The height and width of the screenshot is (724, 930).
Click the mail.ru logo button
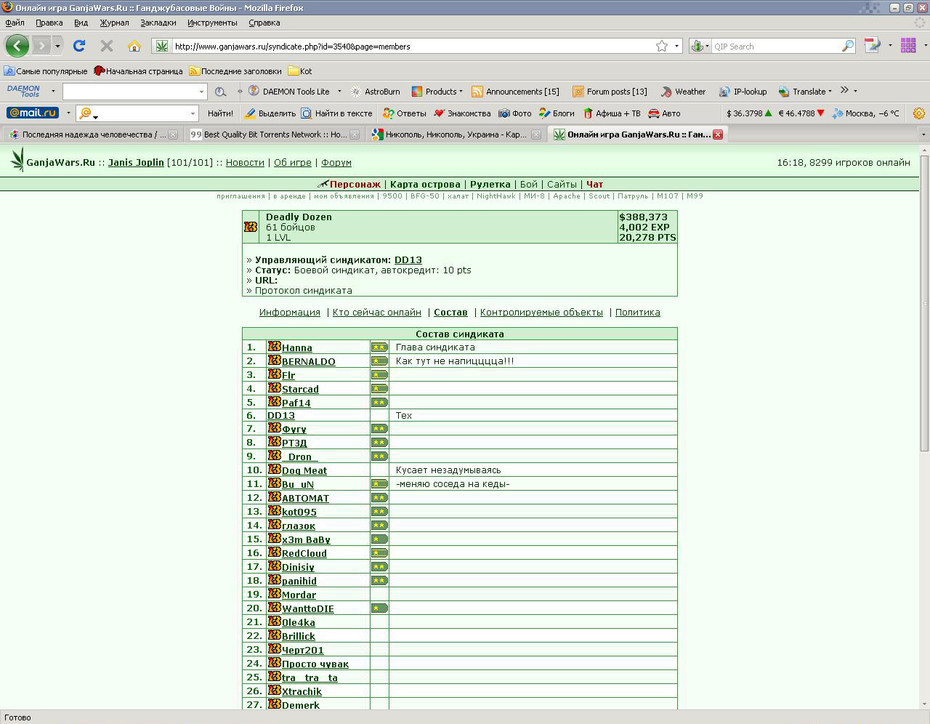33,113
